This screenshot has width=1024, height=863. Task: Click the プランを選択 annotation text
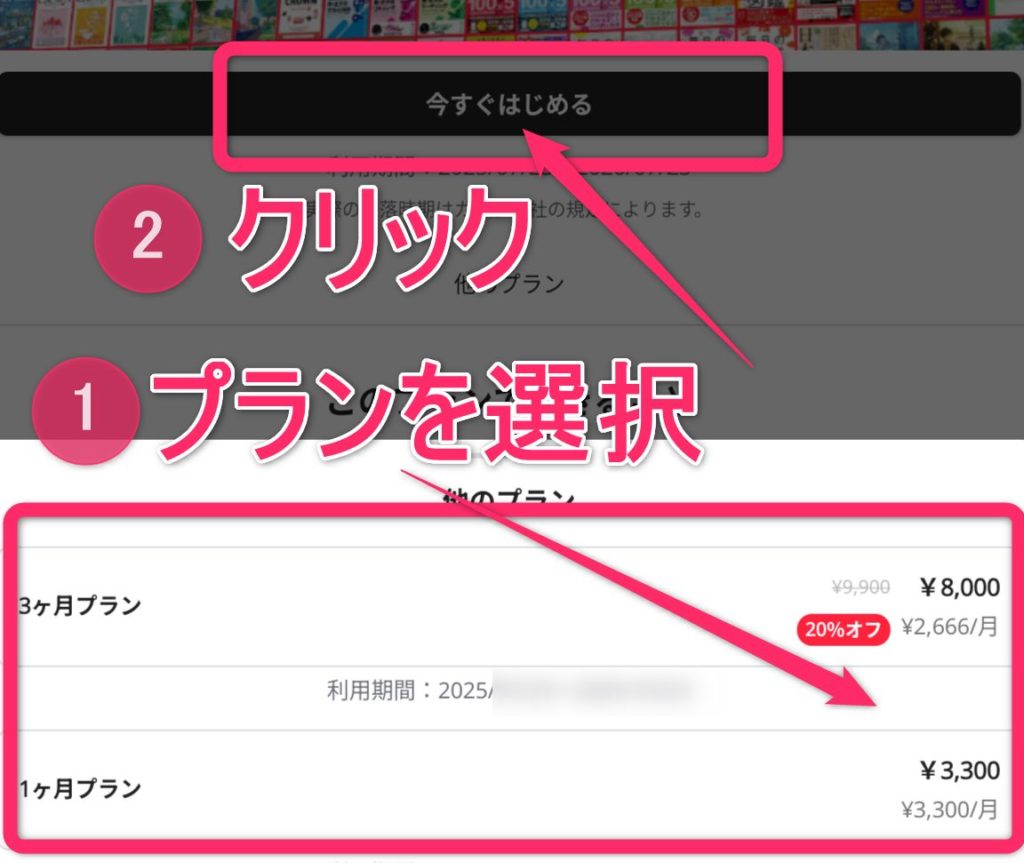pos(426,412)
